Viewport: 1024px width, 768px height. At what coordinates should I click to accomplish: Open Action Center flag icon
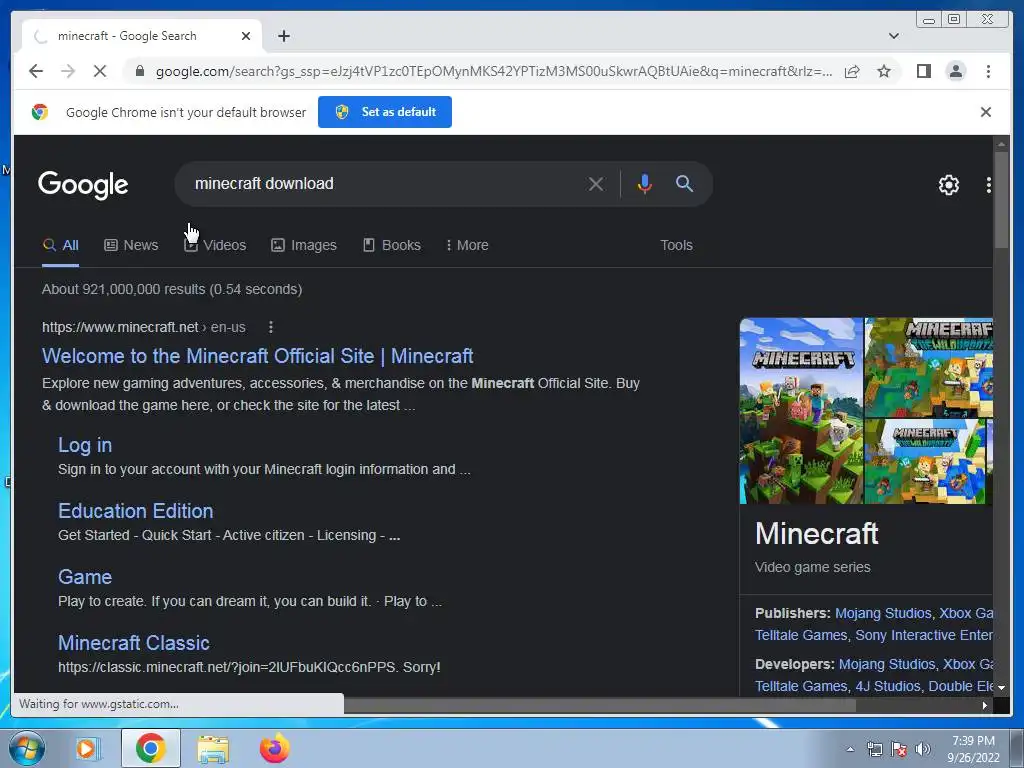point(899,749)
